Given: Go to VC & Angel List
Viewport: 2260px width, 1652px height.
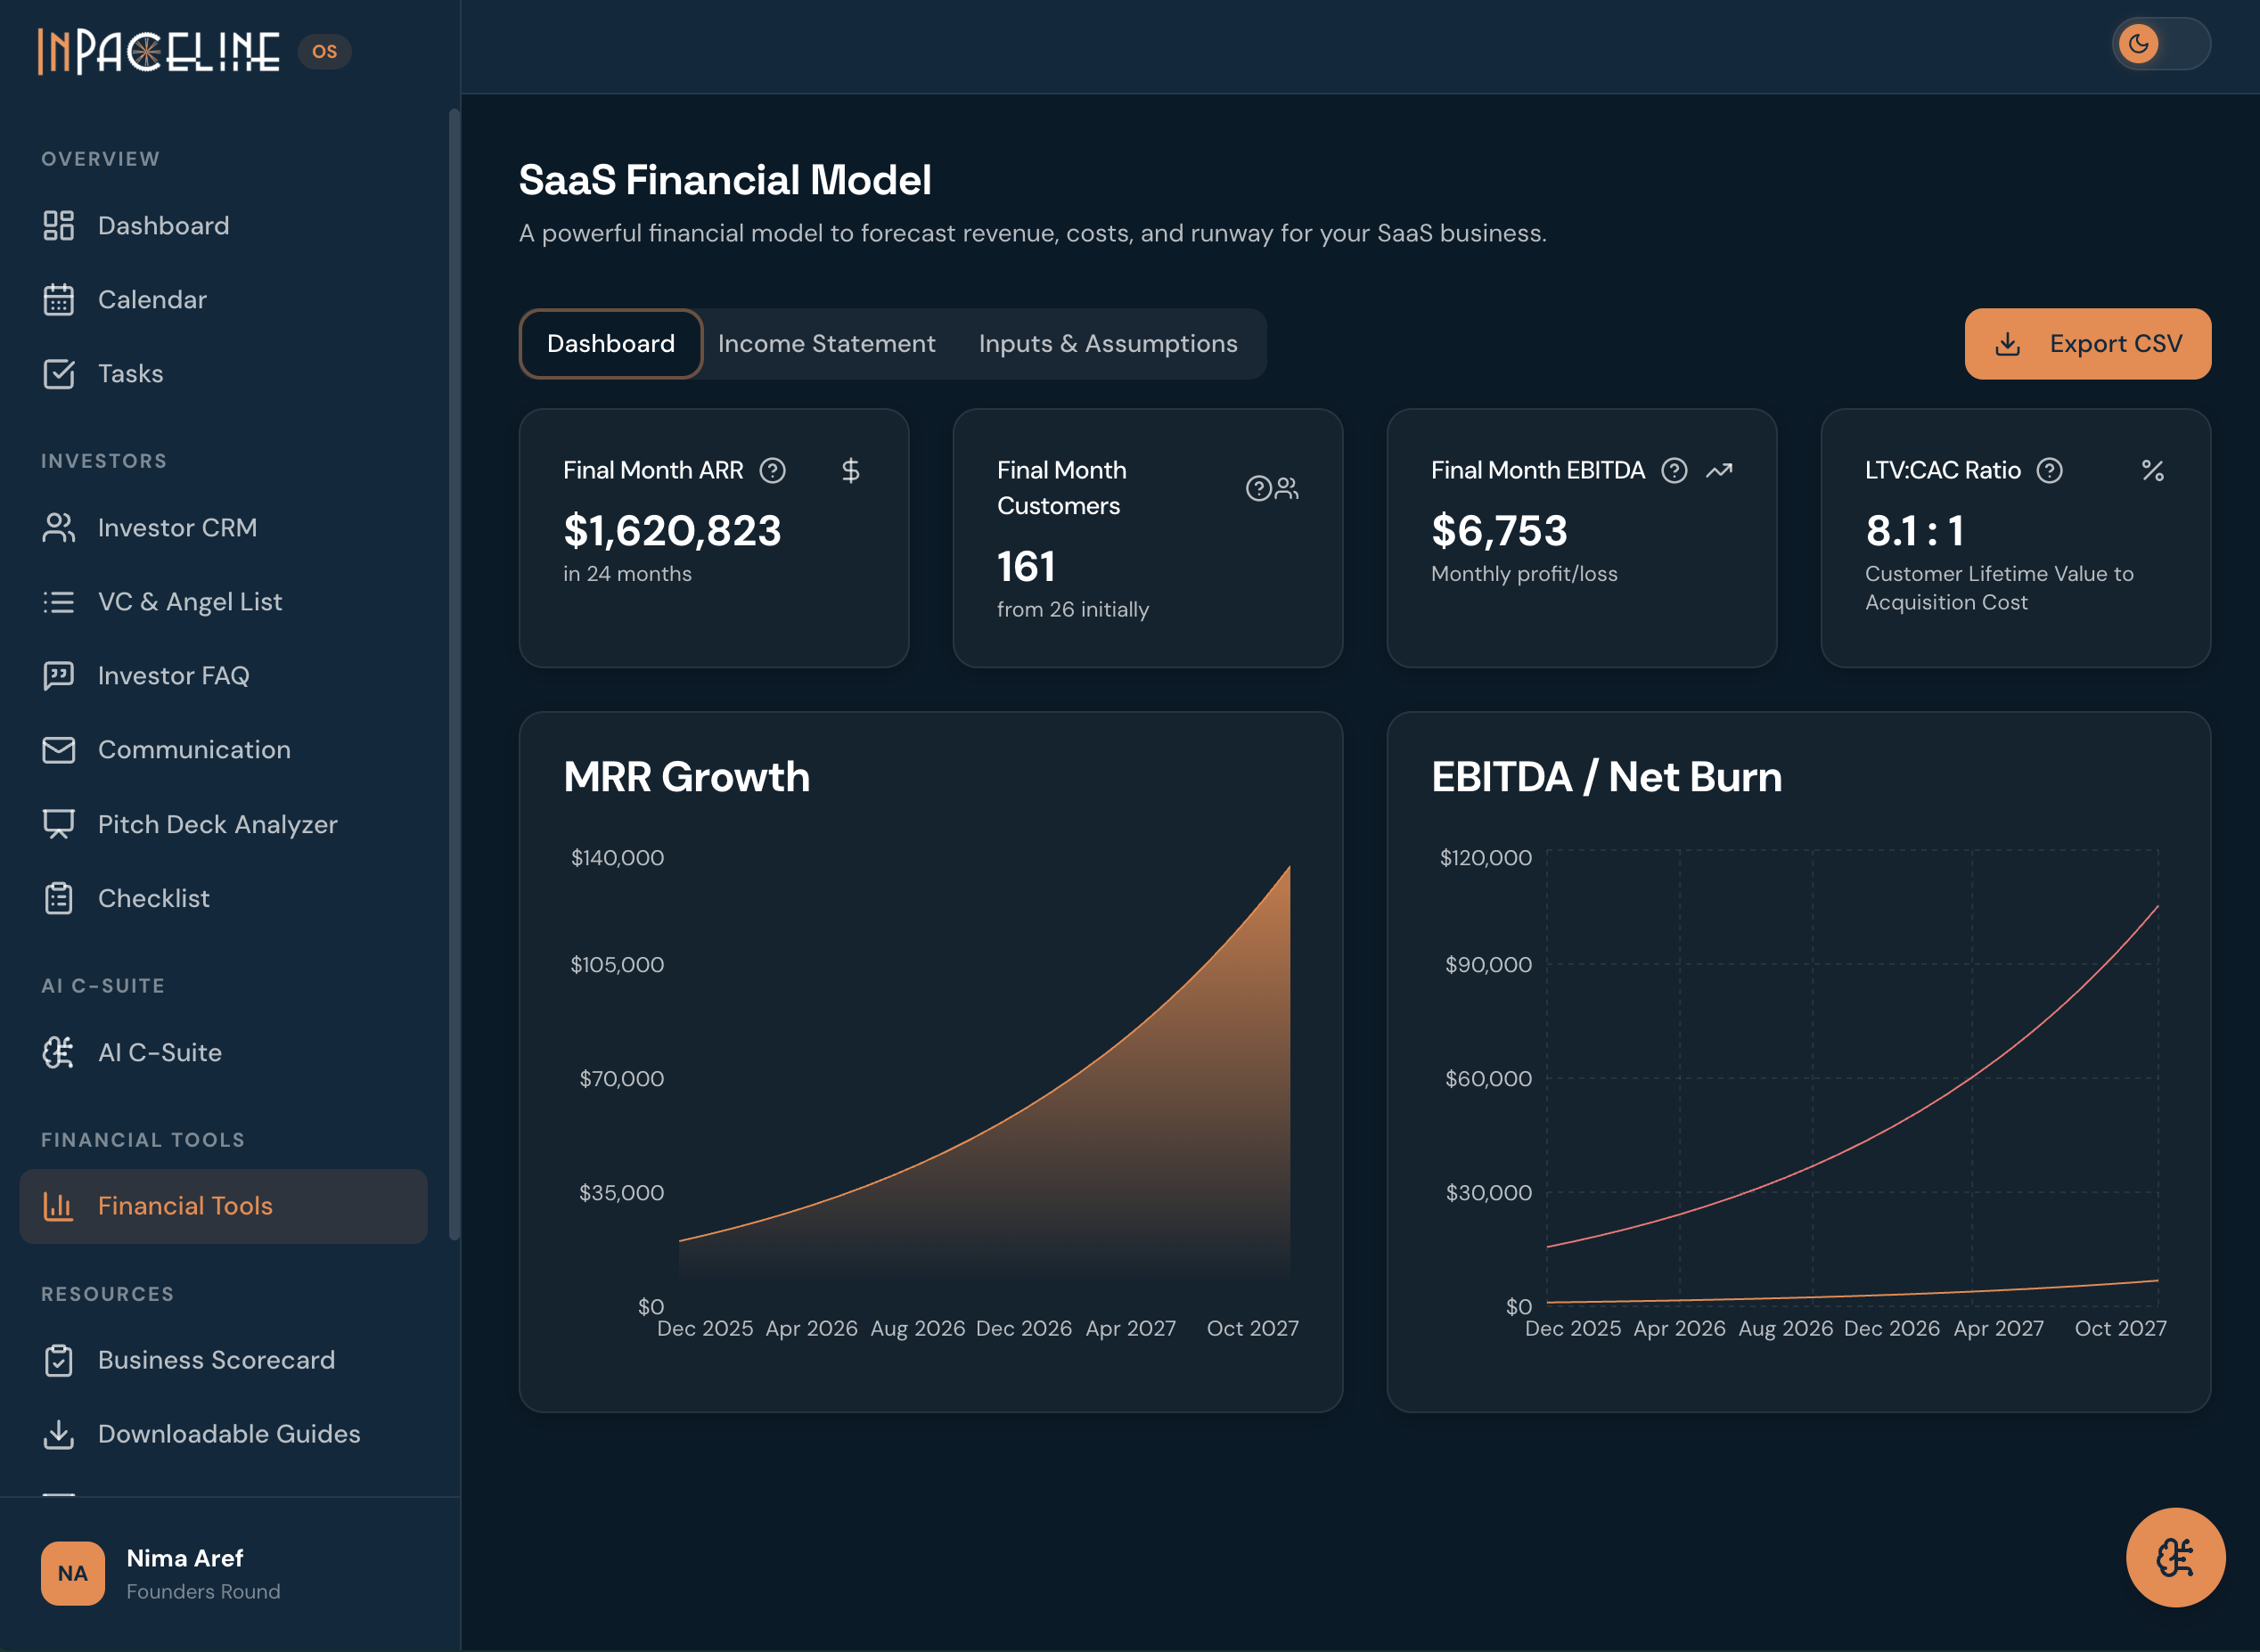Looking at the screenshot, I should coord(190,601).
